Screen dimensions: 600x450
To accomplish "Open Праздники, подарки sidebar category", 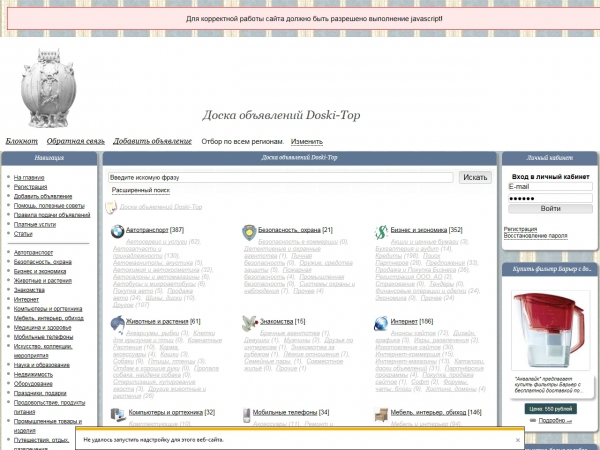I will click(x=40, y=393).
